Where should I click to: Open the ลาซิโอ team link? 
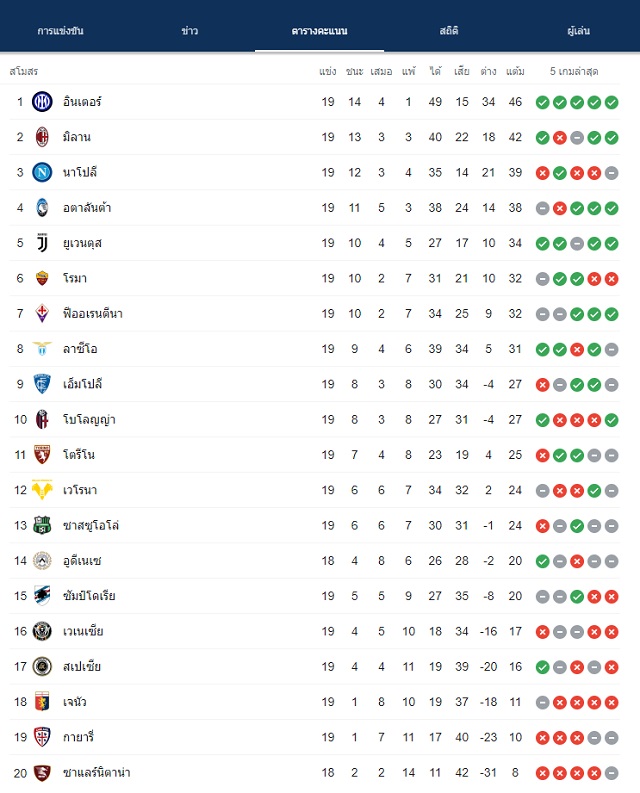tap(80, 349)
